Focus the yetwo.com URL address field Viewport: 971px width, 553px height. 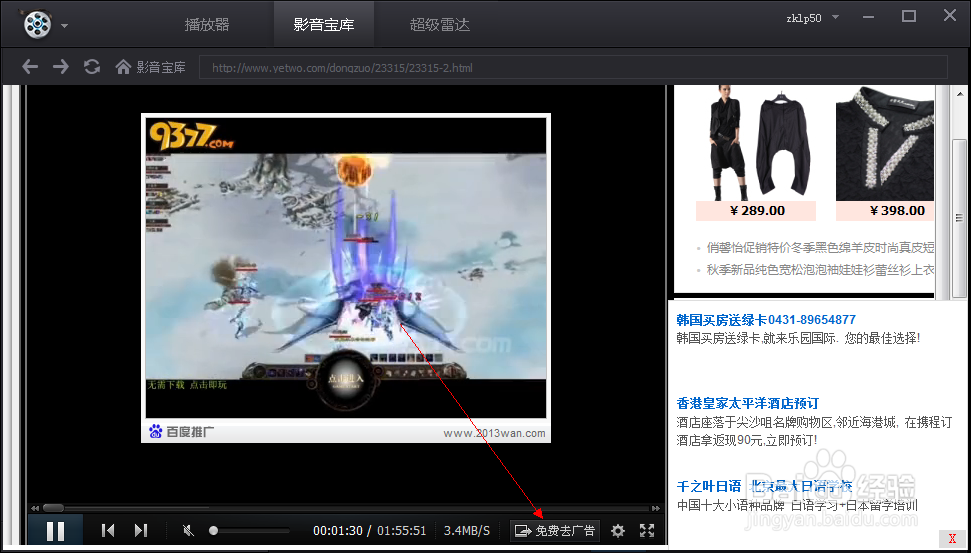tap(573, 67)
